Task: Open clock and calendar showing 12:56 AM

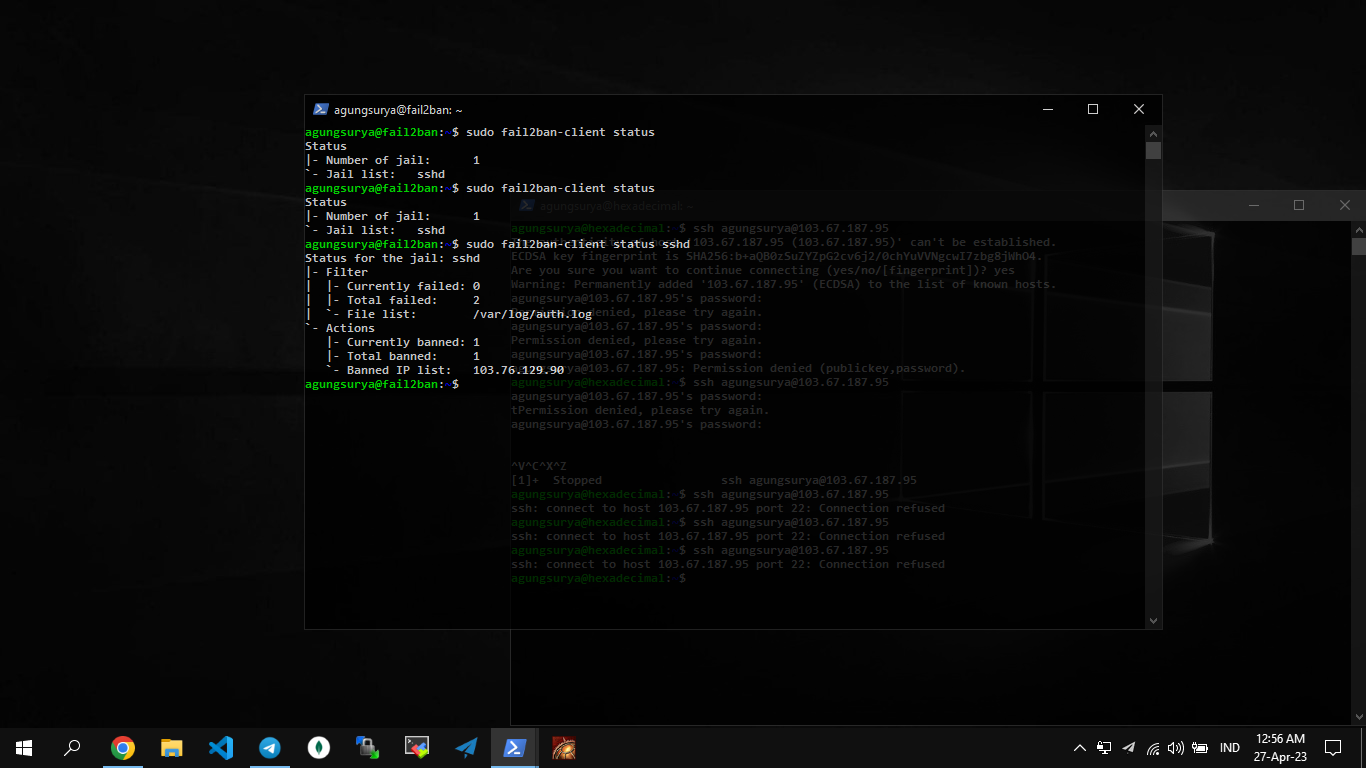Action: (x=1281, y=748)
